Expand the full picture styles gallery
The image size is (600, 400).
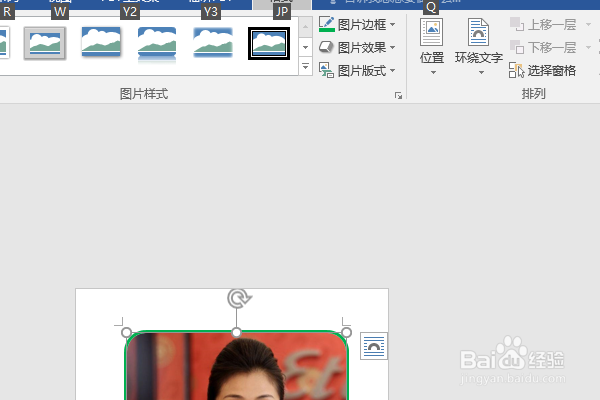click(x=305, y=67)
